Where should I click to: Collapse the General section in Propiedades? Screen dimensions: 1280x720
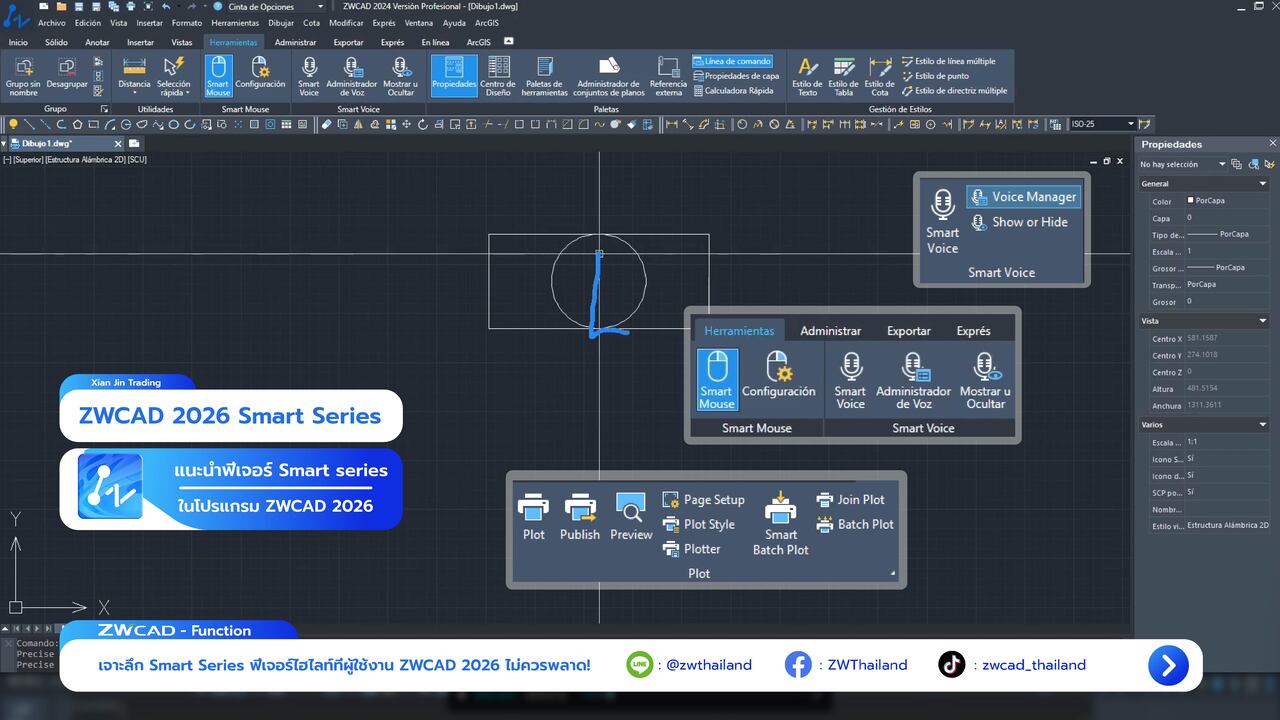coord(1262,184)
